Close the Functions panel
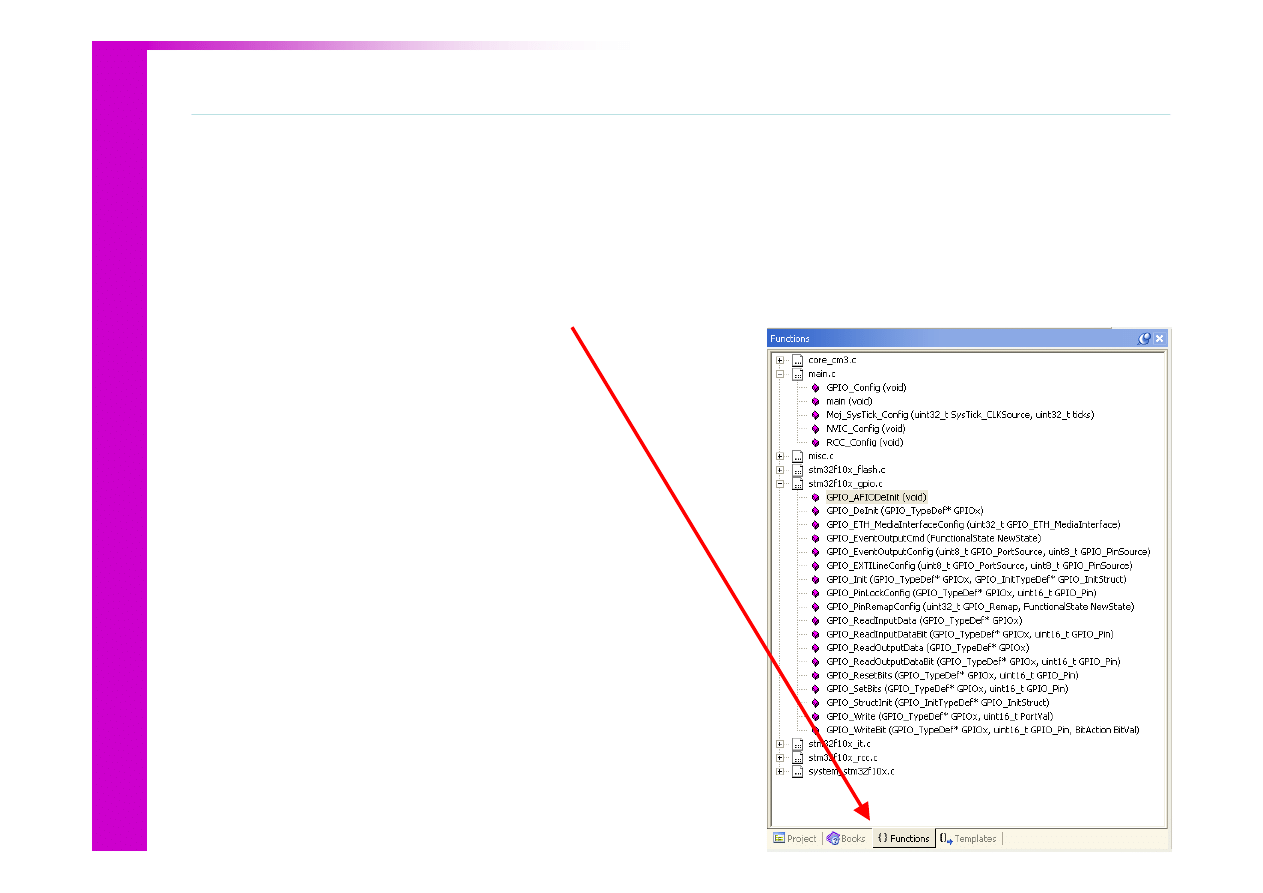Viewport: 1263px width, 893px height. click(1160, 339)
